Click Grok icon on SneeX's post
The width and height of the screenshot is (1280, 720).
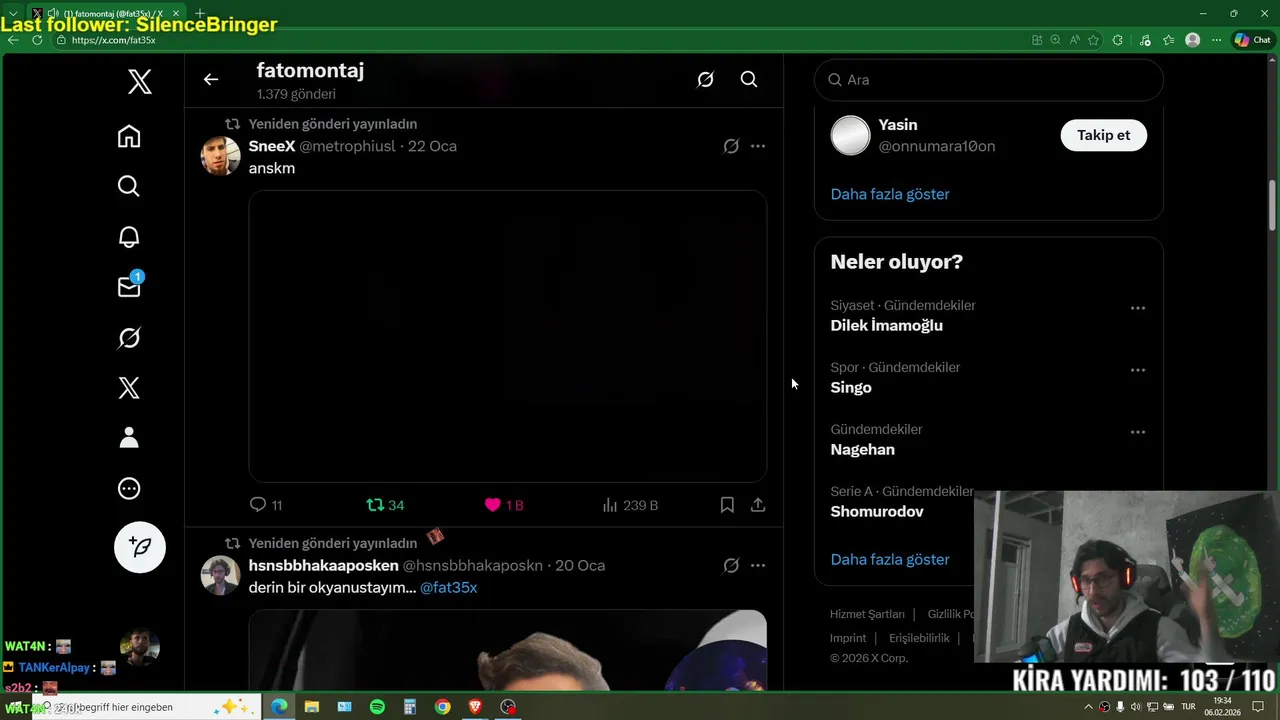click(731, 146)
